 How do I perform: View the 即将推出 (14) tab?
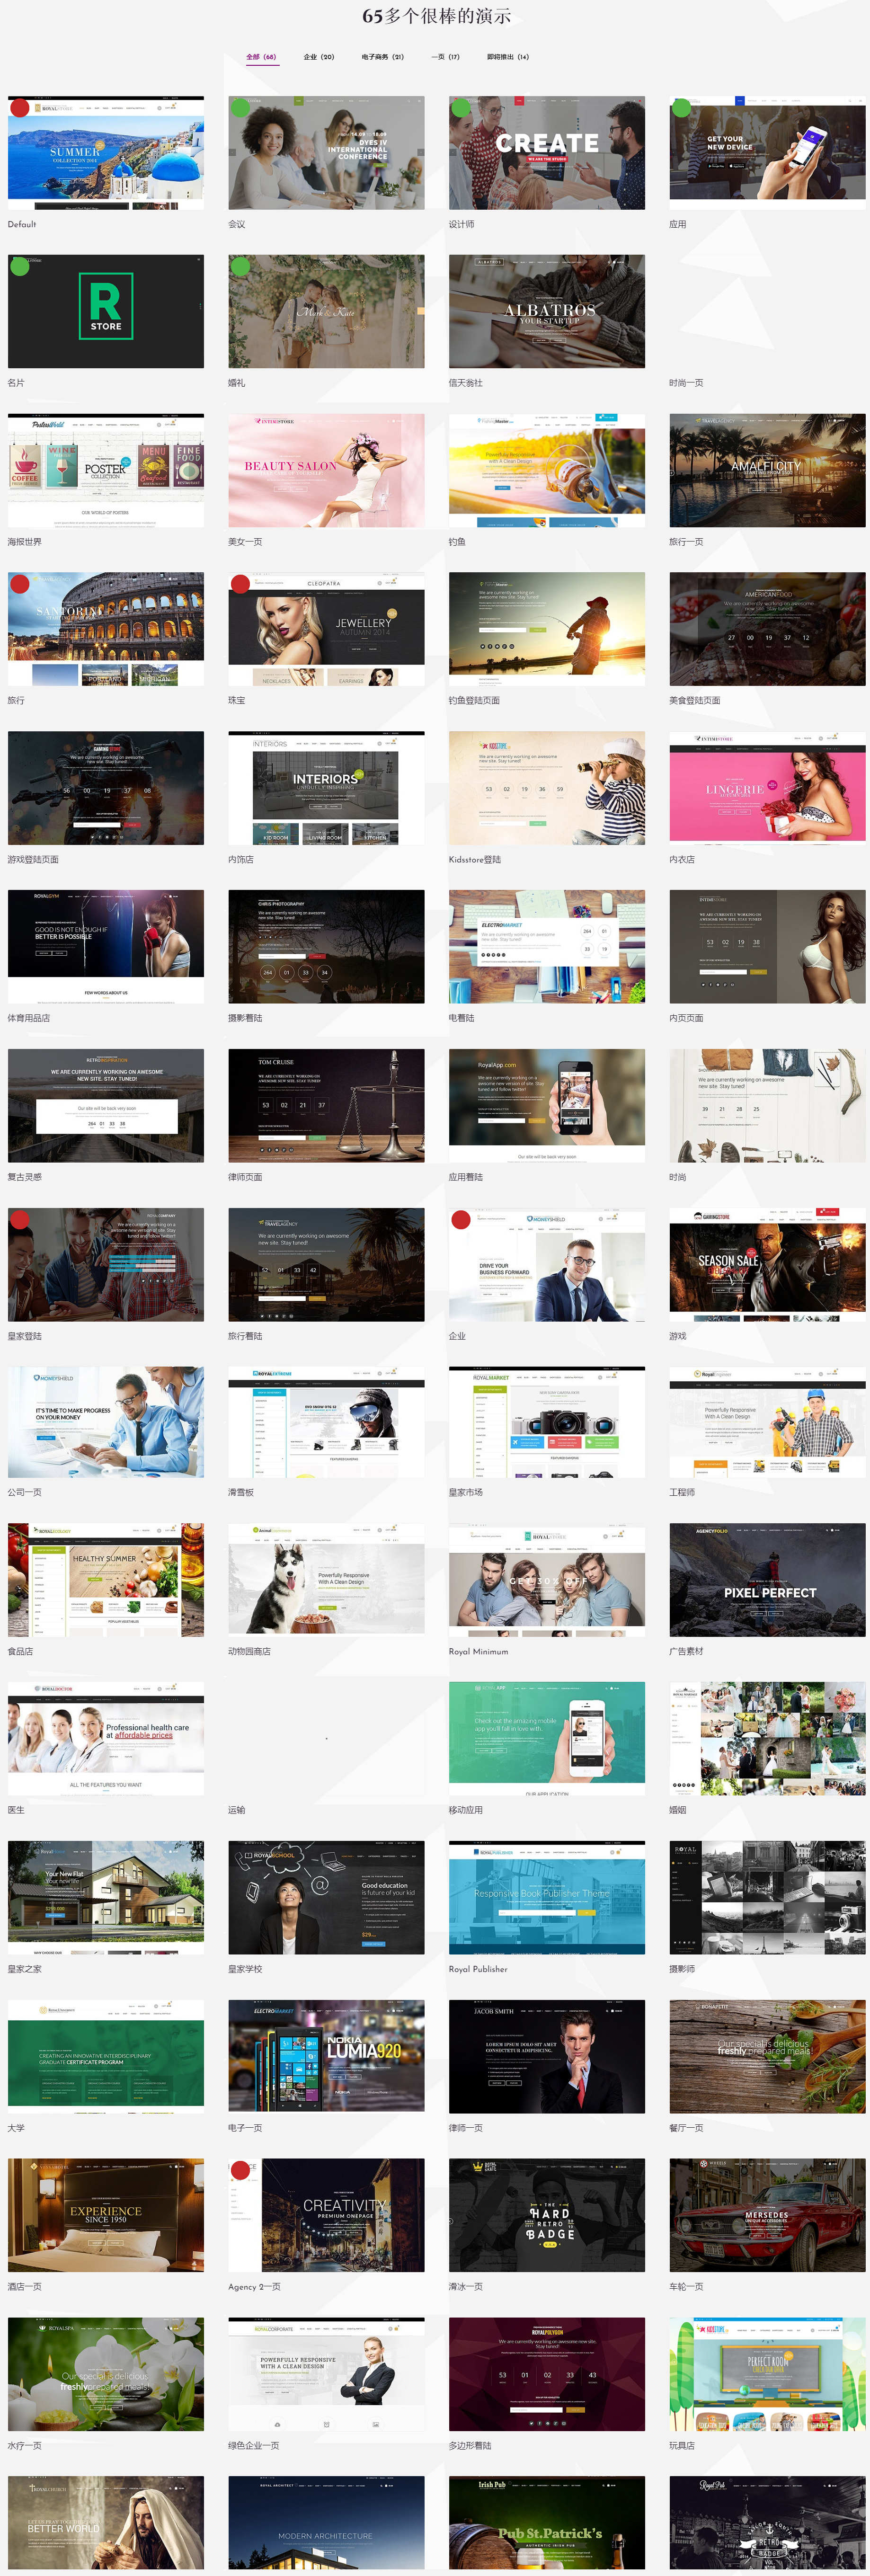point(508,57)
